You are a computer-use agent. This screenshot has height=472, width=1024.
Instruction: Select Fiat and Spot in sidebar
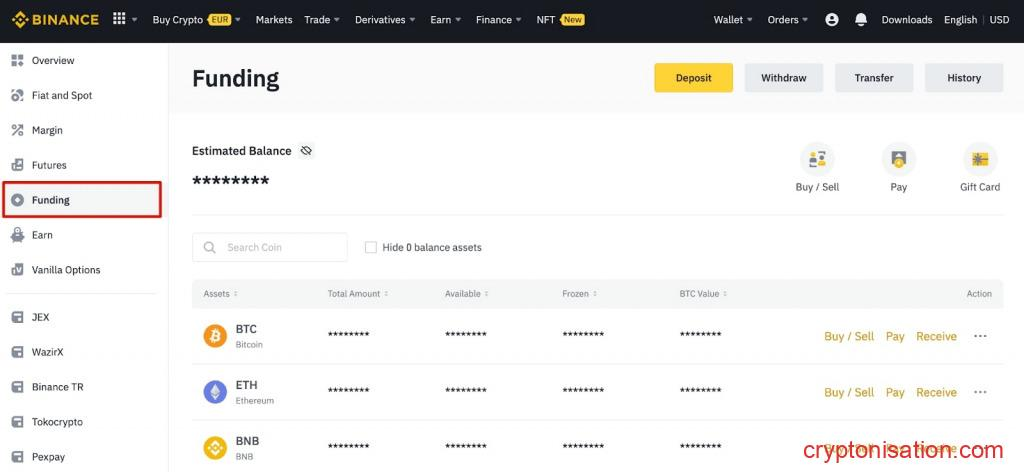click(62, 95)
